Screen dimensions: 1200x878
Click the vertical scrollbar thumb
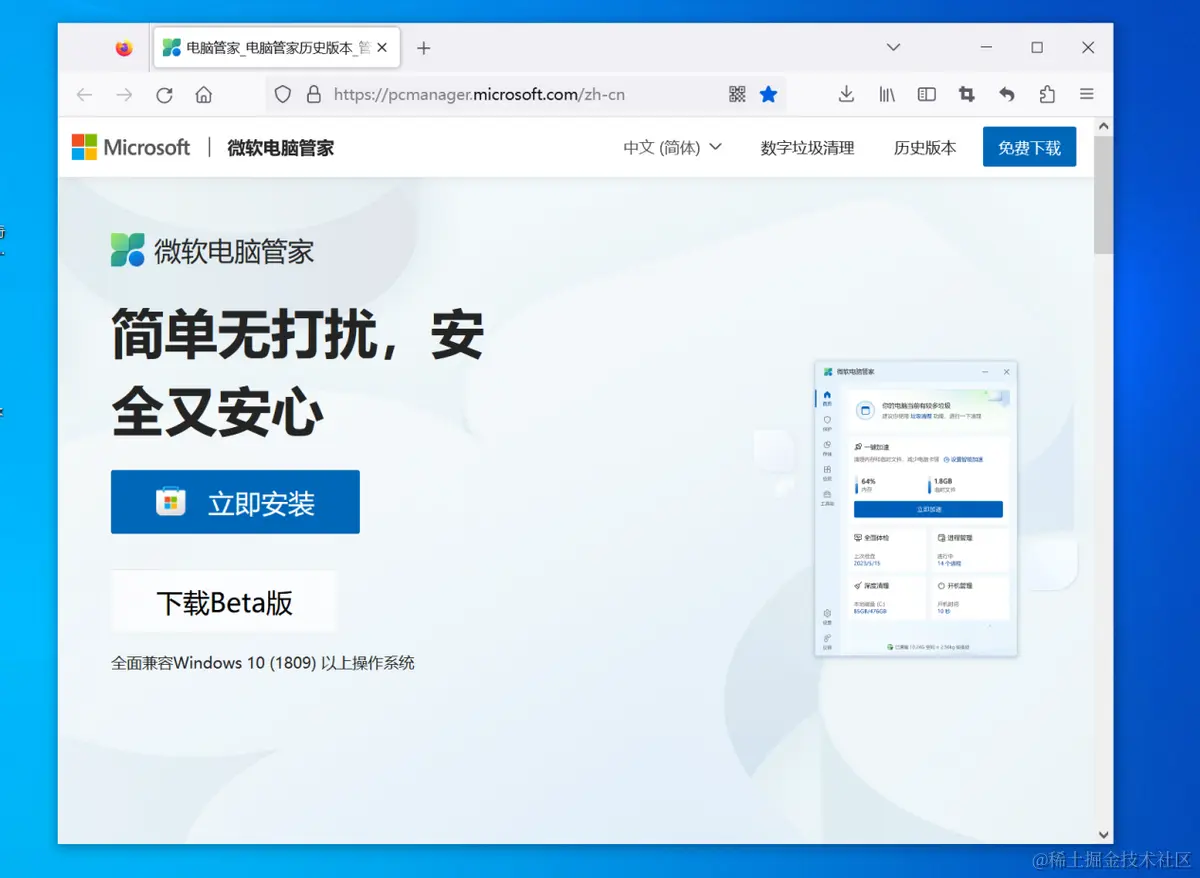[x=1104, y=195]
